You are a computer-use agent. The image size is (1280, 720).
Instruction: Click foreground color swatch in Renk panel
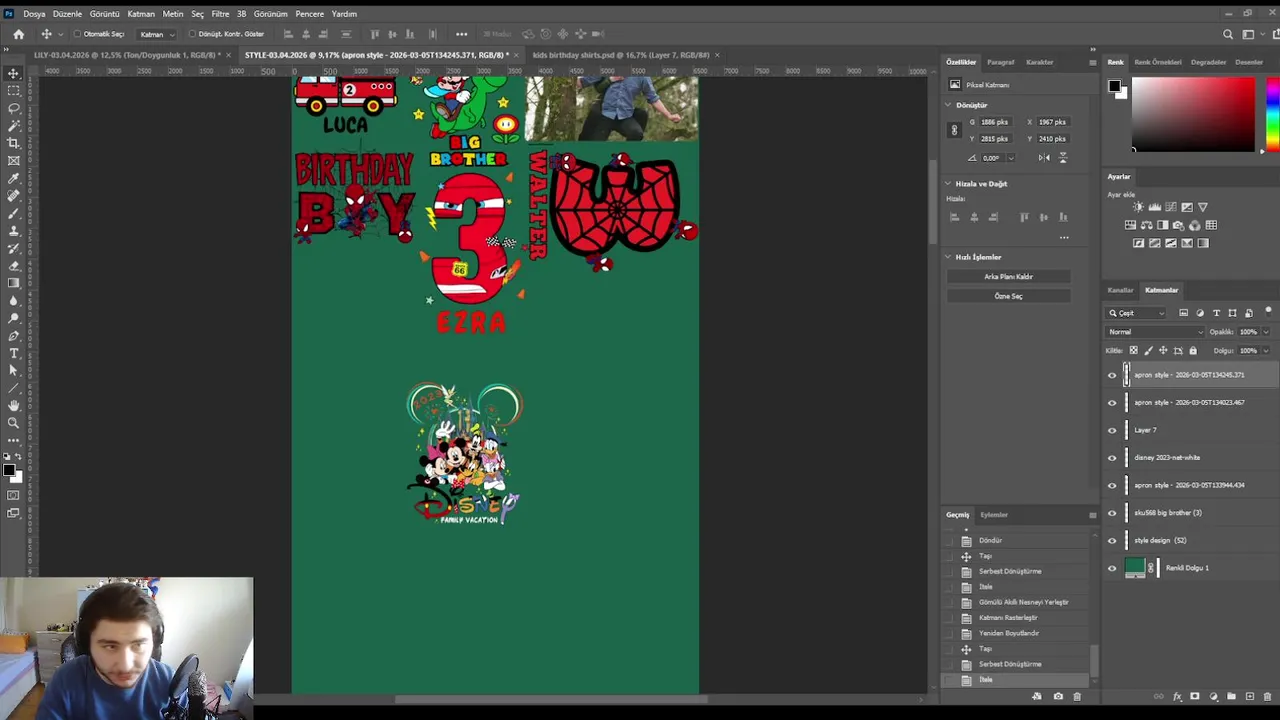(1114, 86)
